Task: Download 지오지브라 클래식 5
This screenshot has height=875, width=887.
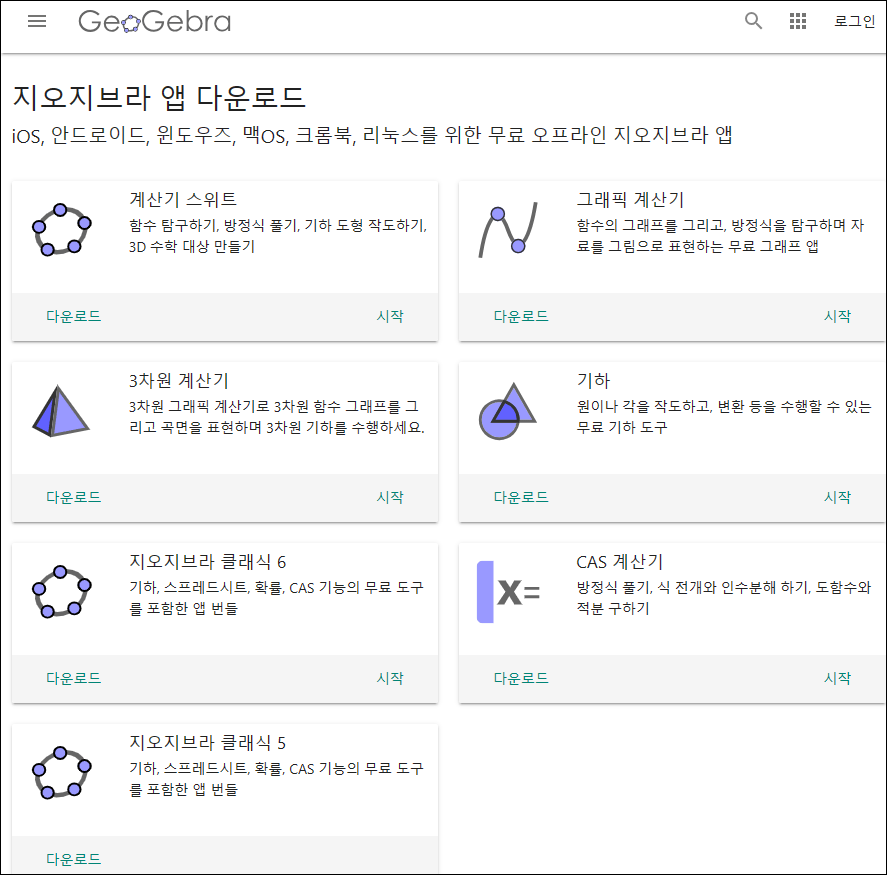Action: (74, 859)
